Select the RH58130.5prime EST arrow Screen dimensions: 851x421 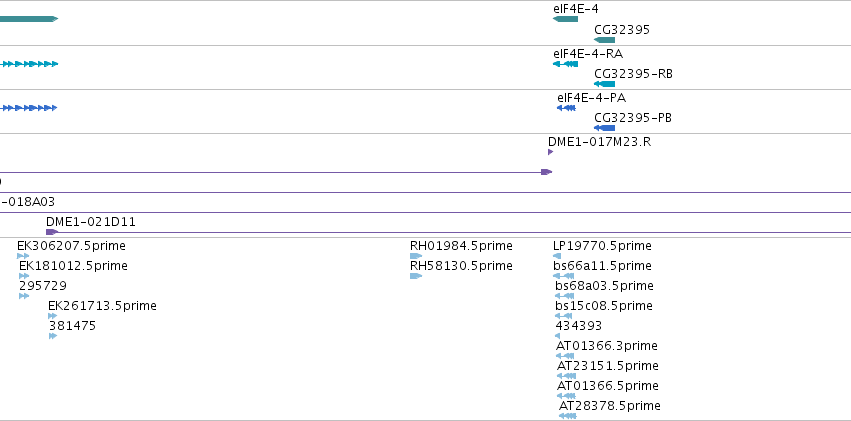(416, 276)
